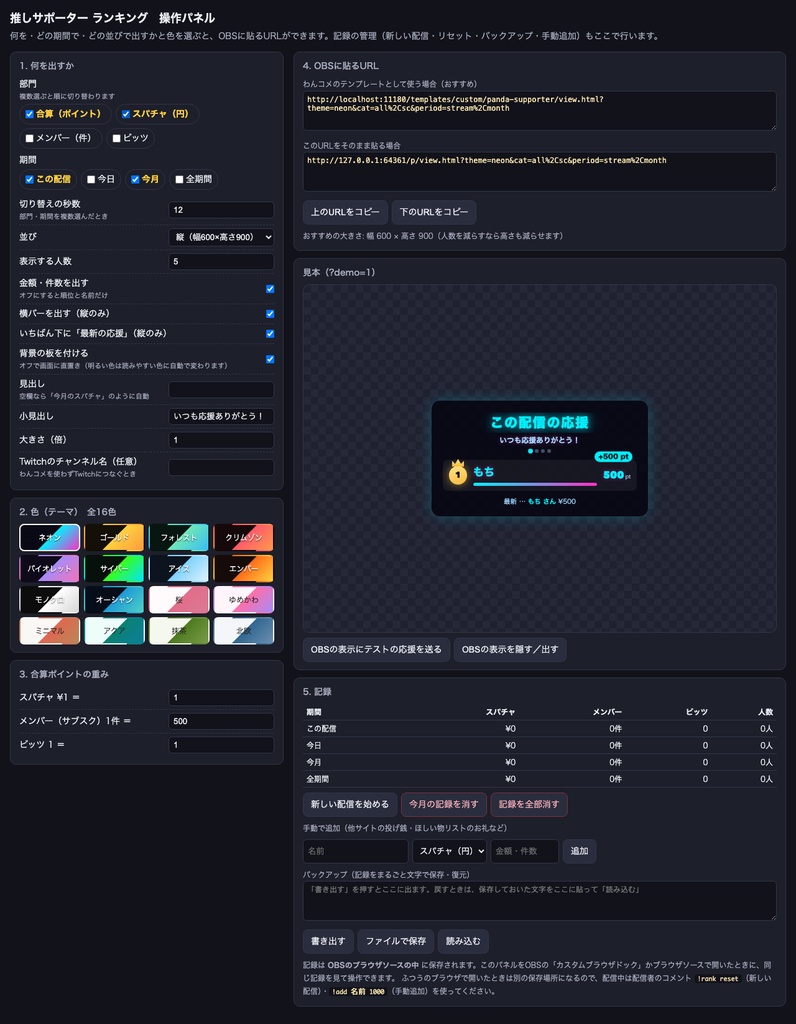Open the 並び layout dropdown

(x=221, y=237)
